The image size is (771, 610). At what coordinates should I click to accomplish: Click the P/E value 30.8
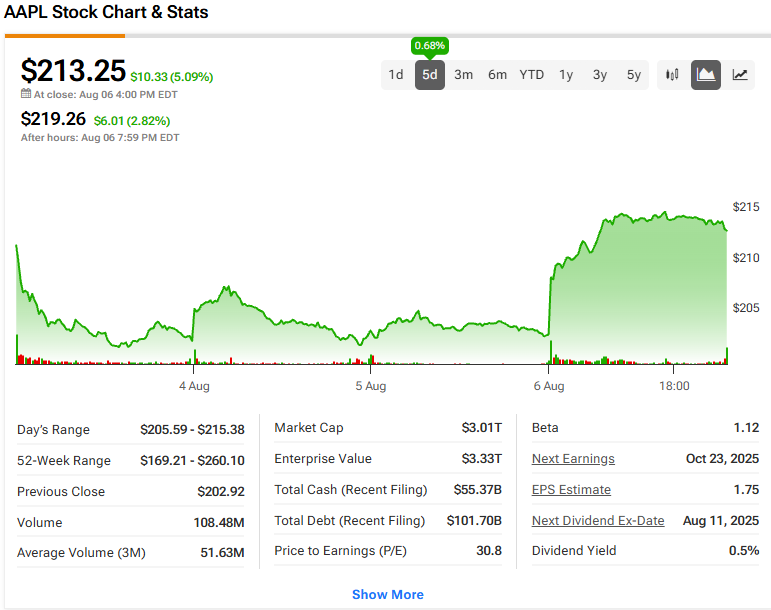click(489, 551)
